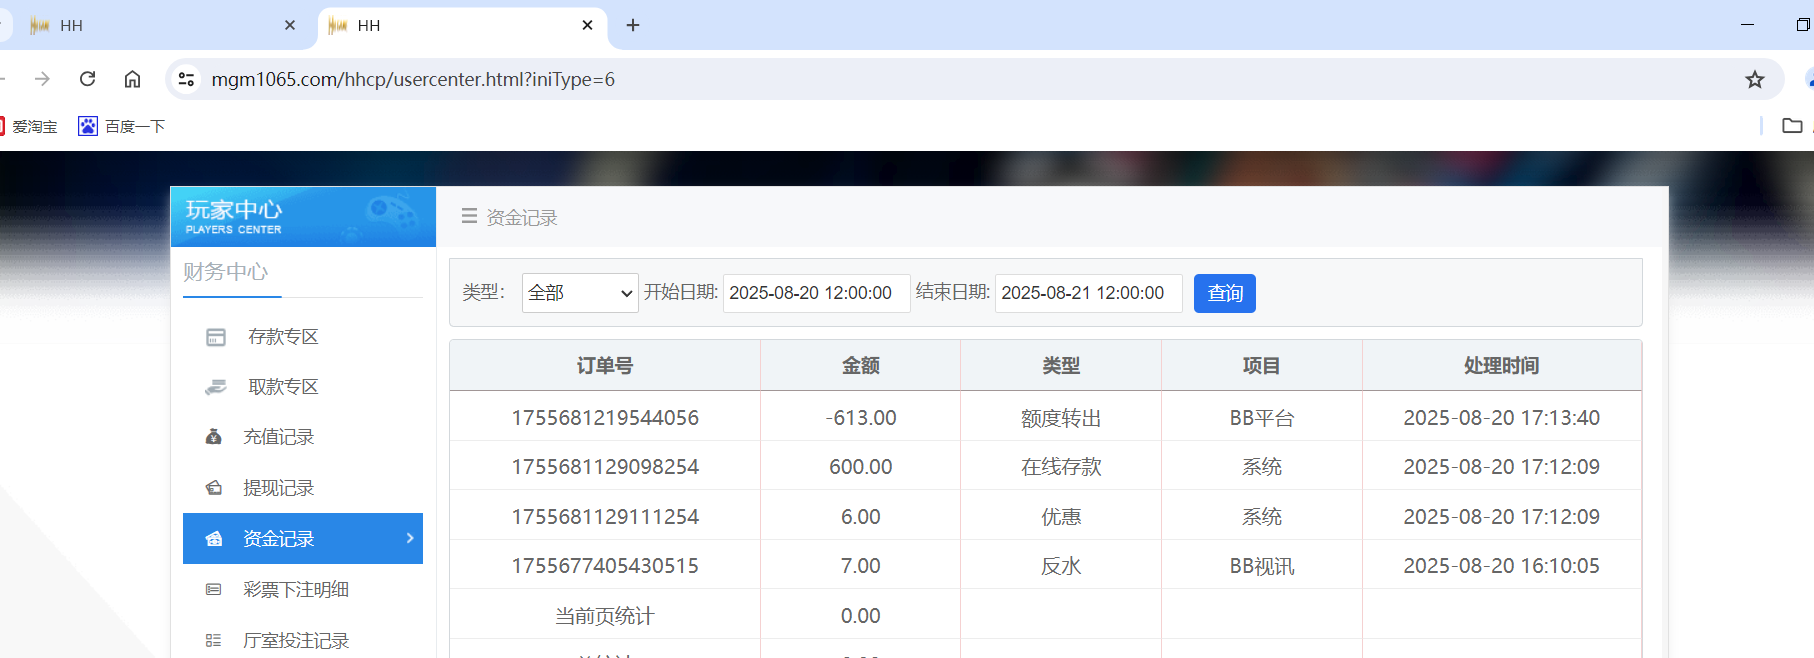Screen dimensions: 1814x658
Task: Go to the browser home page icon
Action: 132,79
